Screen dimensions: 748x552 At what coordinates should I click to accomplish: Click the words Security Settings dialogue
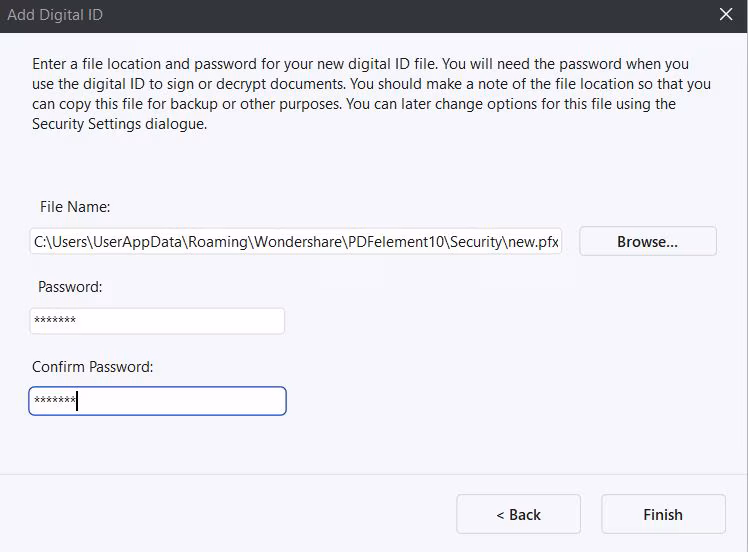(x=119, y=124)
